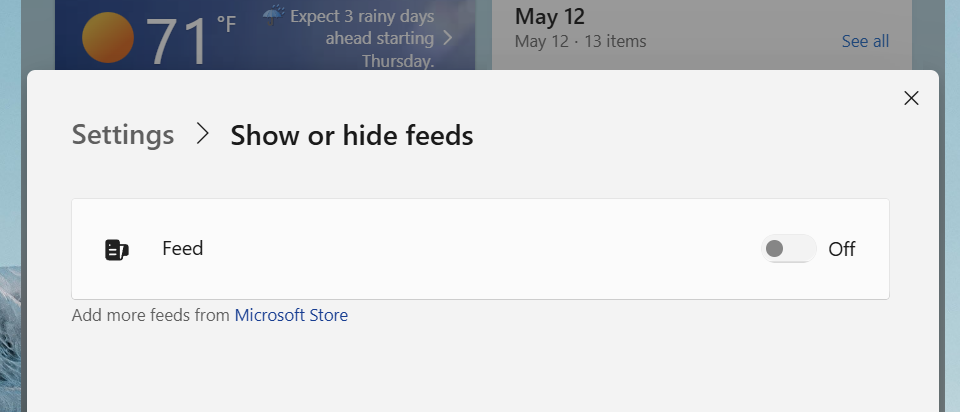Click the 71 temperature reading

pos(178,40)
